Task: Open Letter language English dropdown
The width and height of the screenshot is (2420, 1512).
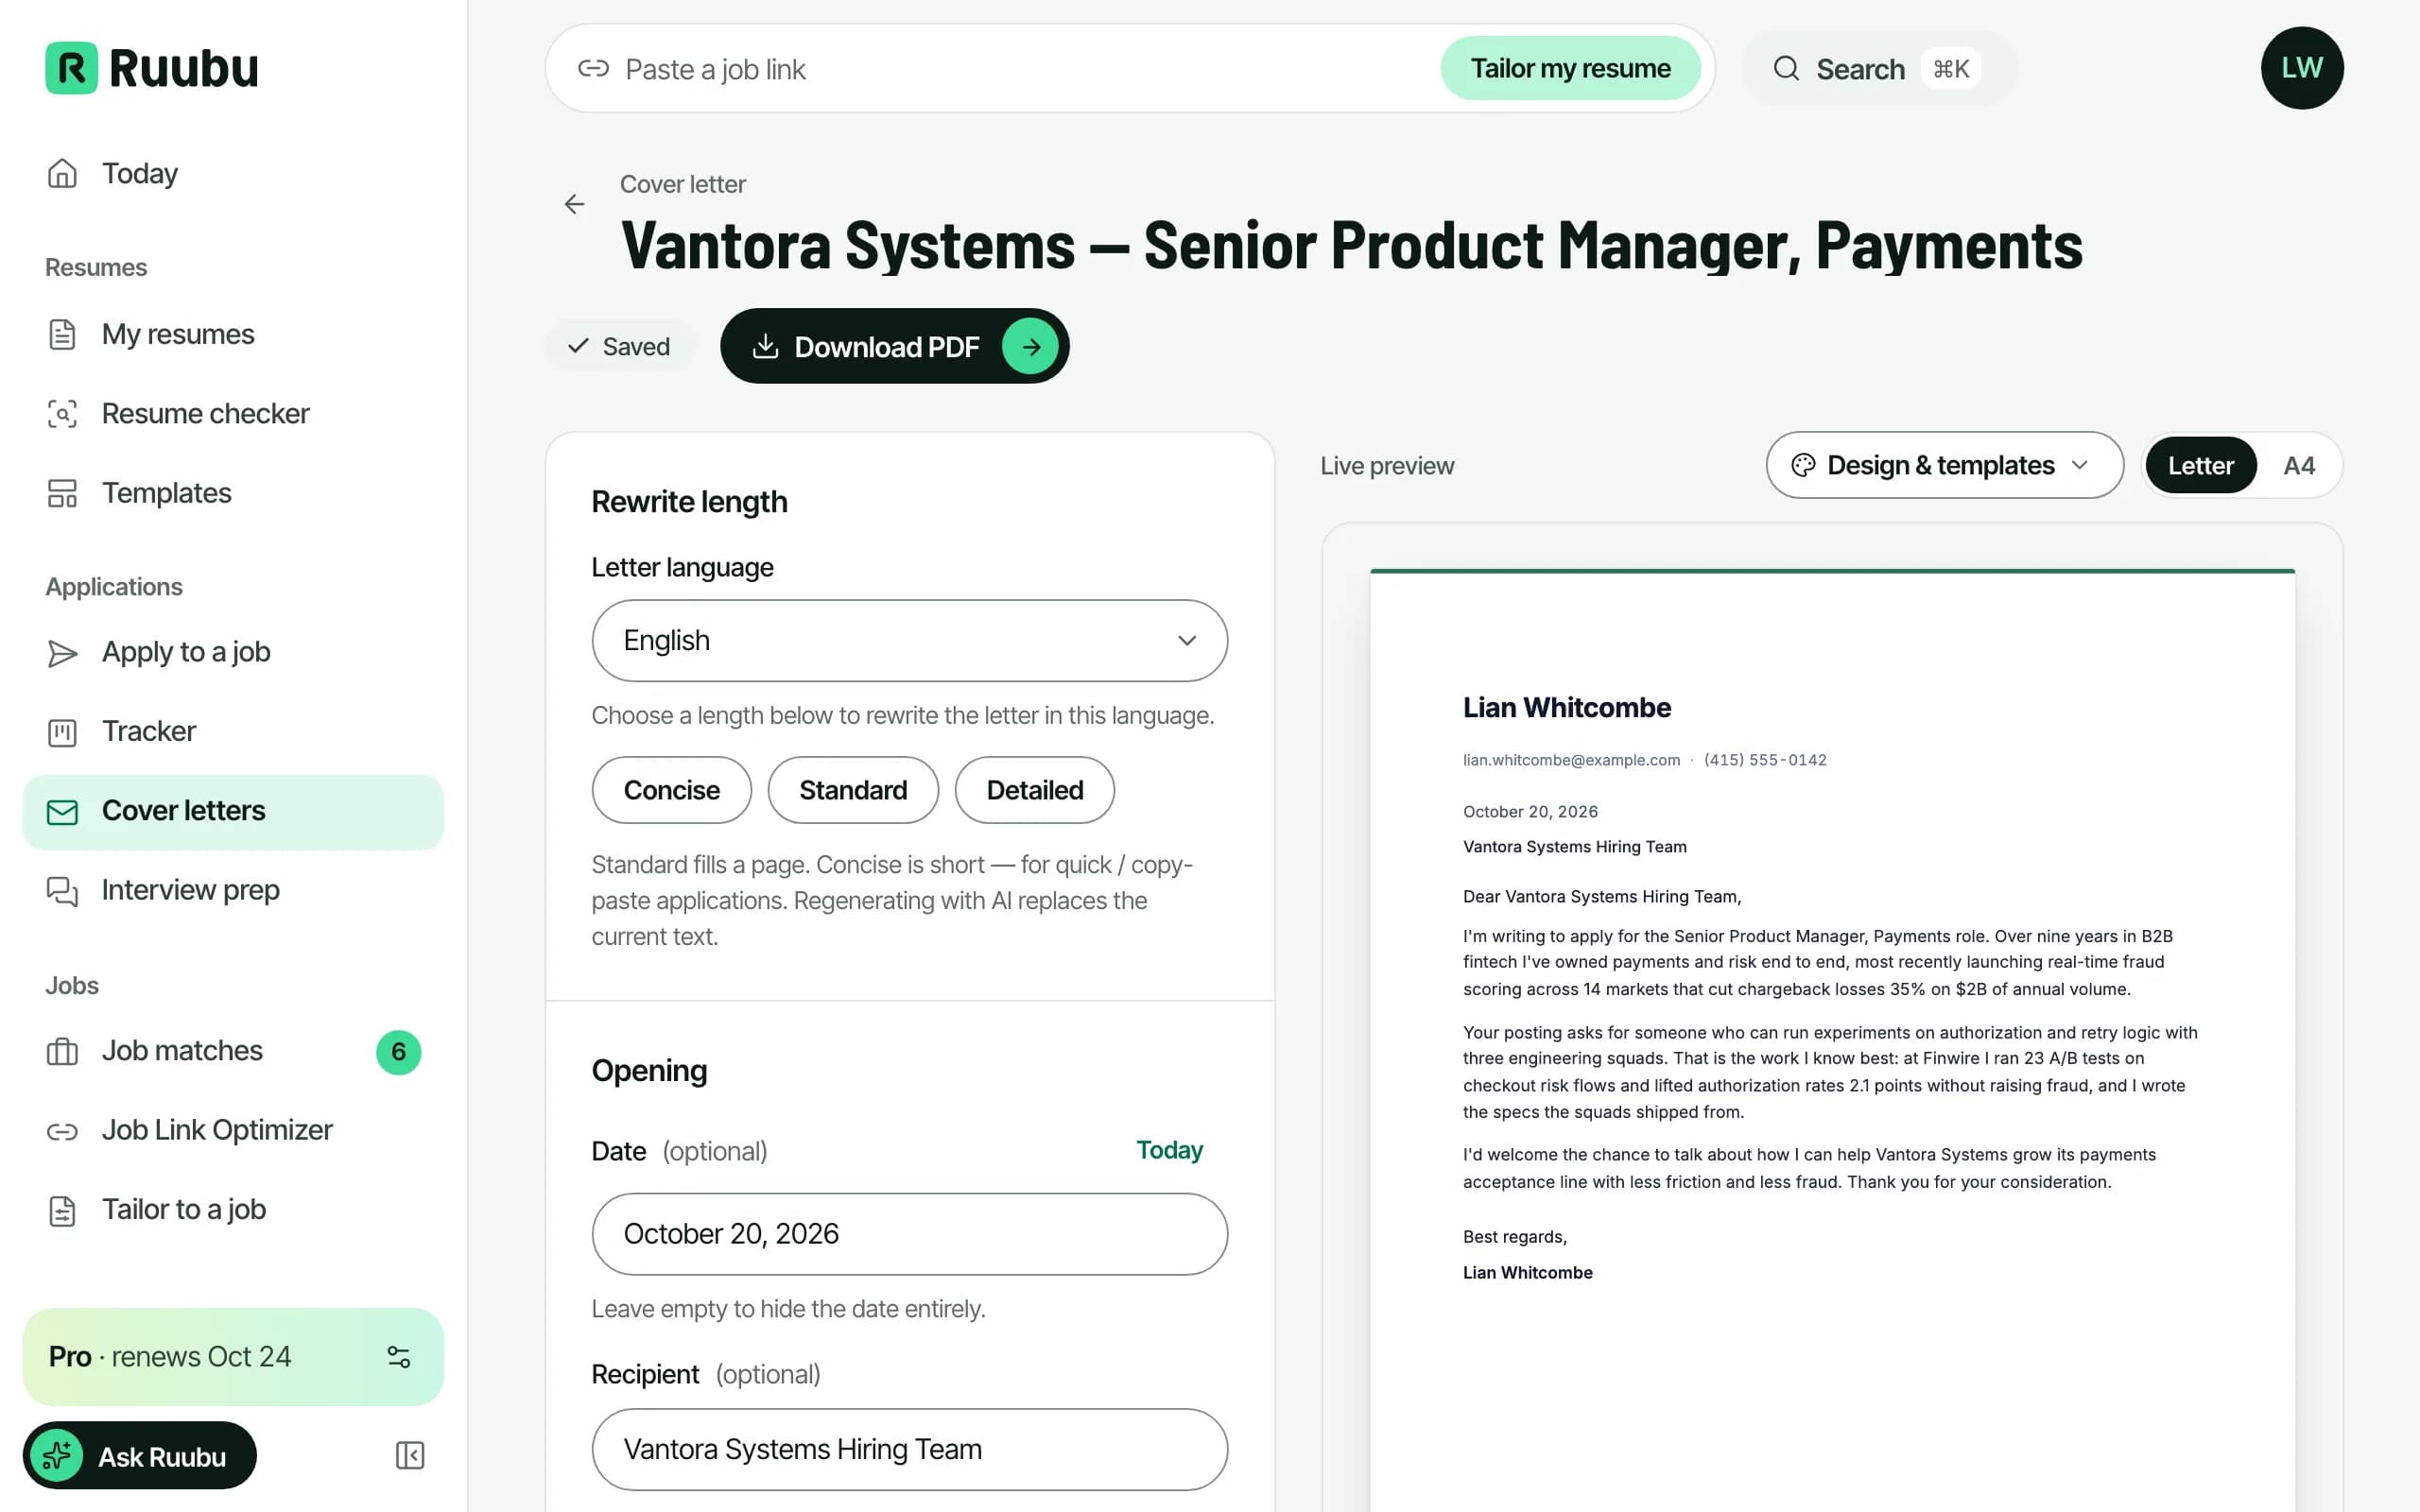Action: point(909,641)
